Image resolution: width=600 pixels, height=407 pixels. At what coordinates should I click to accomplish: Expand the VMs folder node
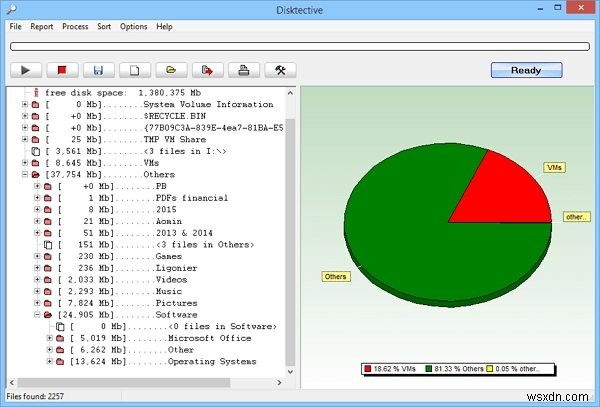(x=25, y=163)
